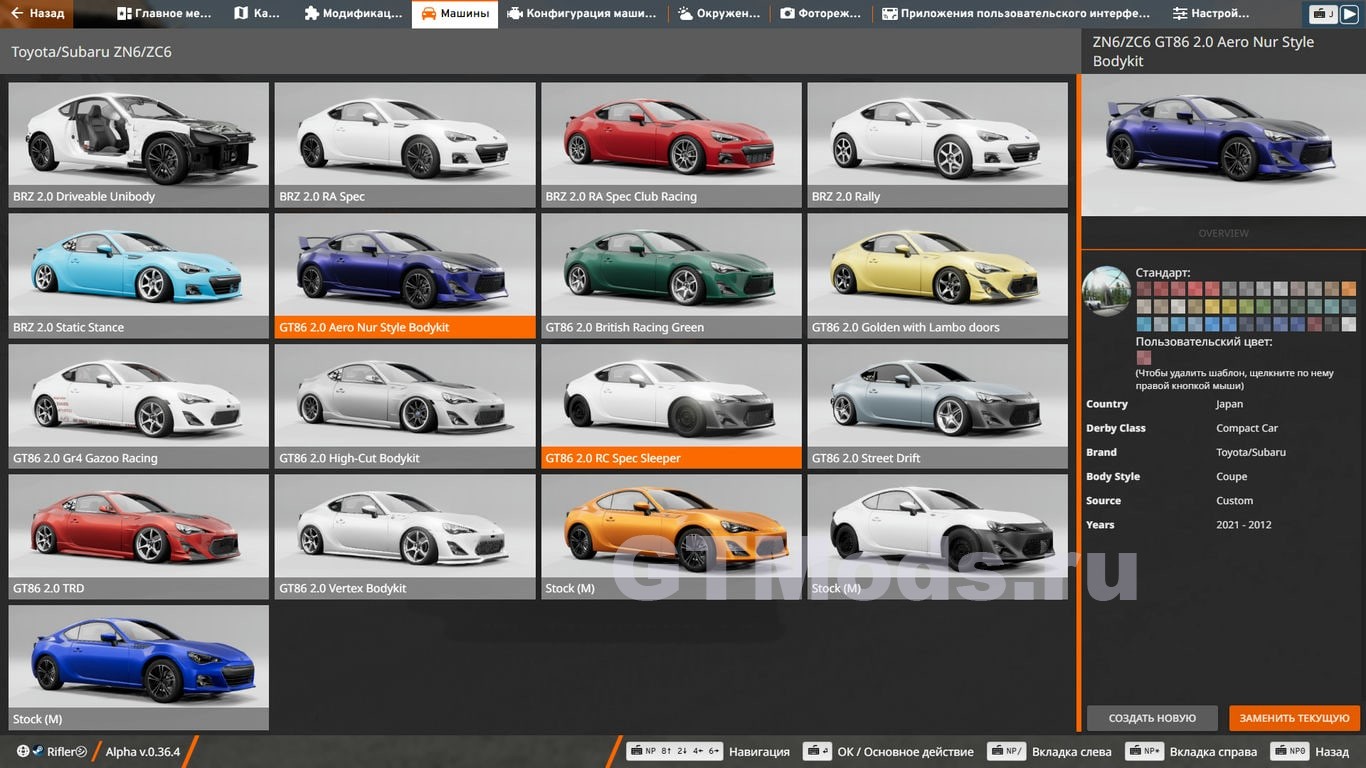Select the GT86 2.0 TRD car
The image size is (1366, 768).
click(x=139, y=537)
